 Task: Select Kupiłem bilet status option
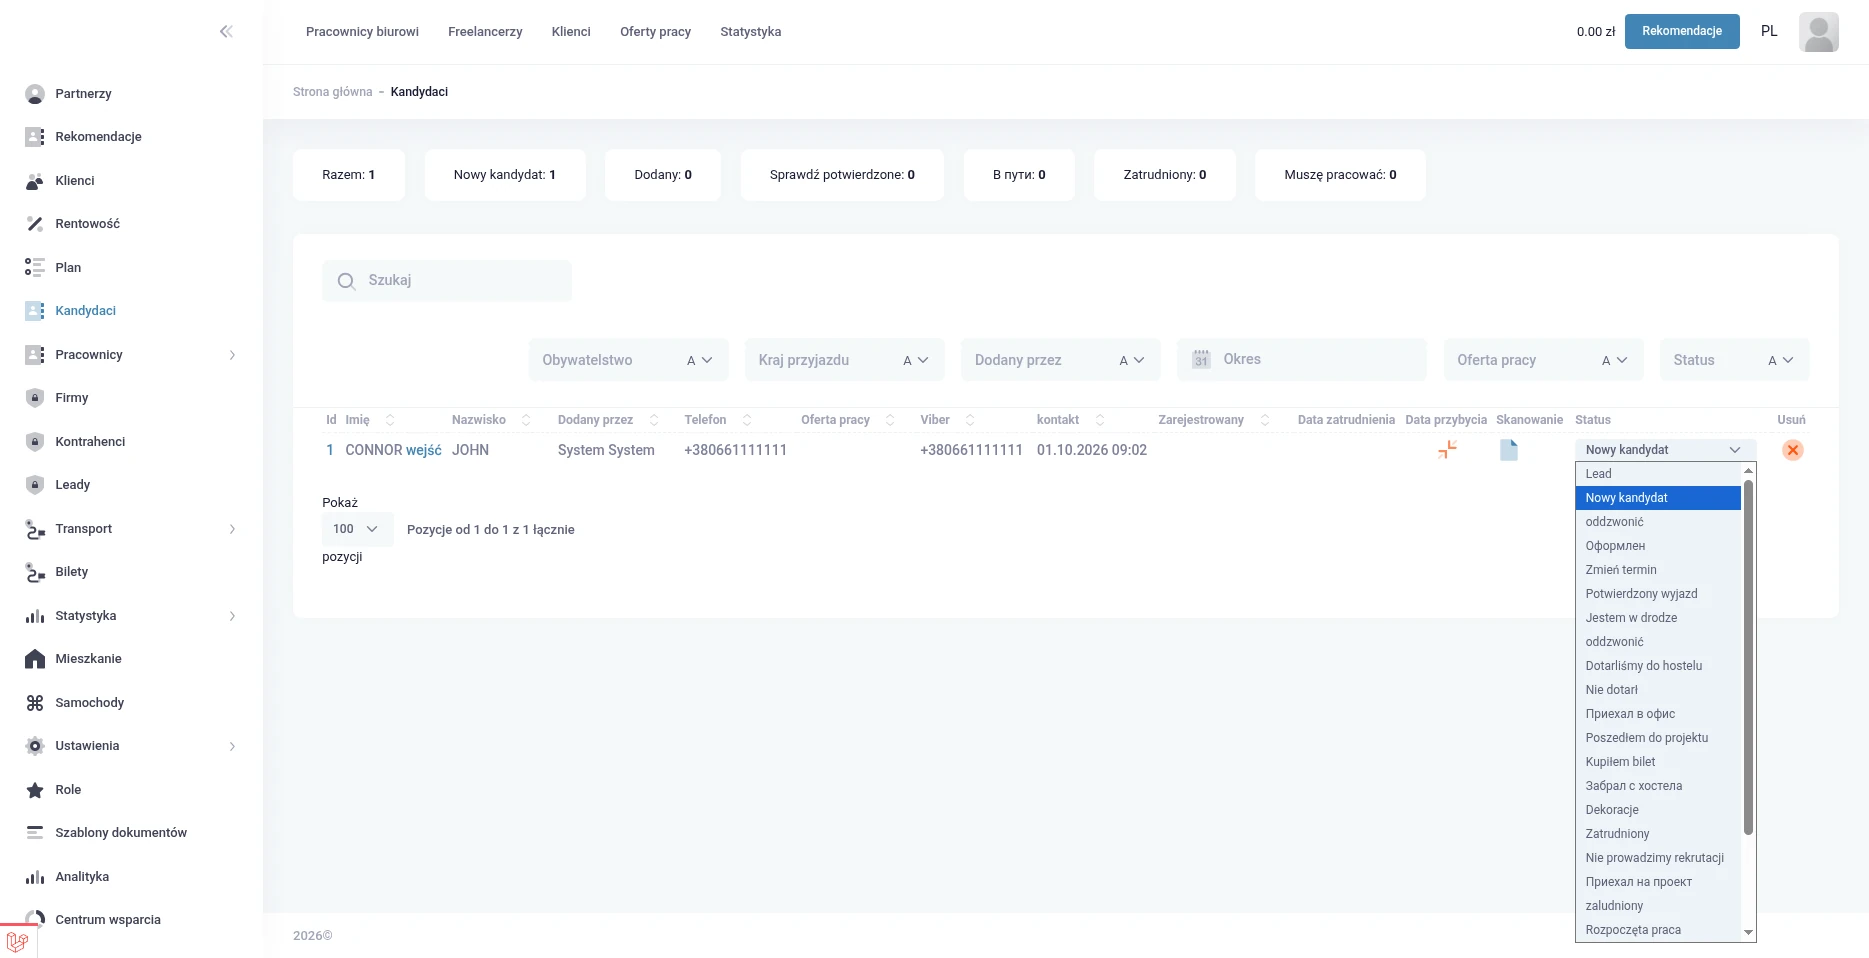[1658, 762]
